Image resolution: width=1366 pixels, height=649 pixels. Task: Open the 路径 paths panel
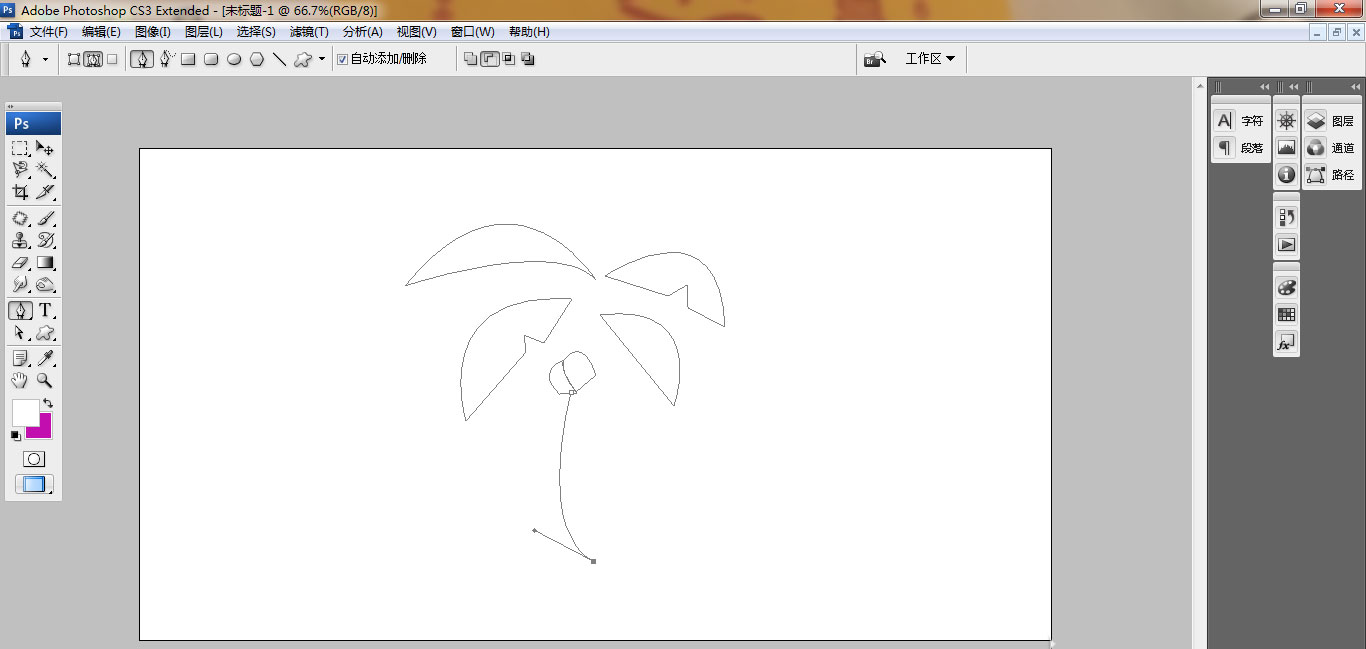[x=1331, y=175]
